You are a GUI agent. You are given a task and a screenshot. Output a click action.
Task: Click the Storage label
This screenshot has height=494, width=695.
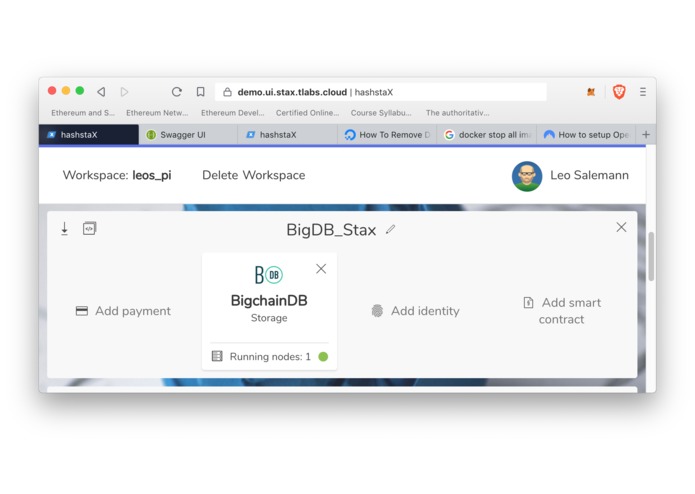point(269,318)
